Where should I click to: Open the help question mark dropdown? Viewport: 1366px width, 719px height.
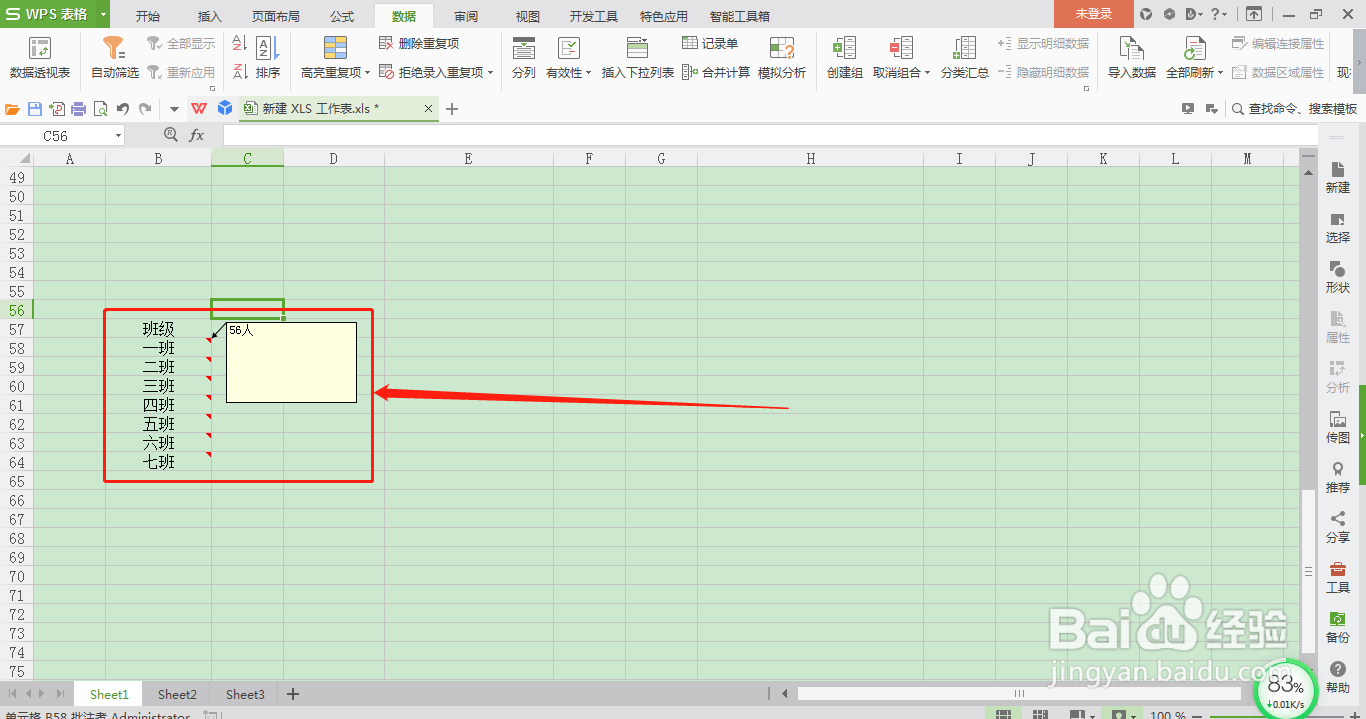1219,14
